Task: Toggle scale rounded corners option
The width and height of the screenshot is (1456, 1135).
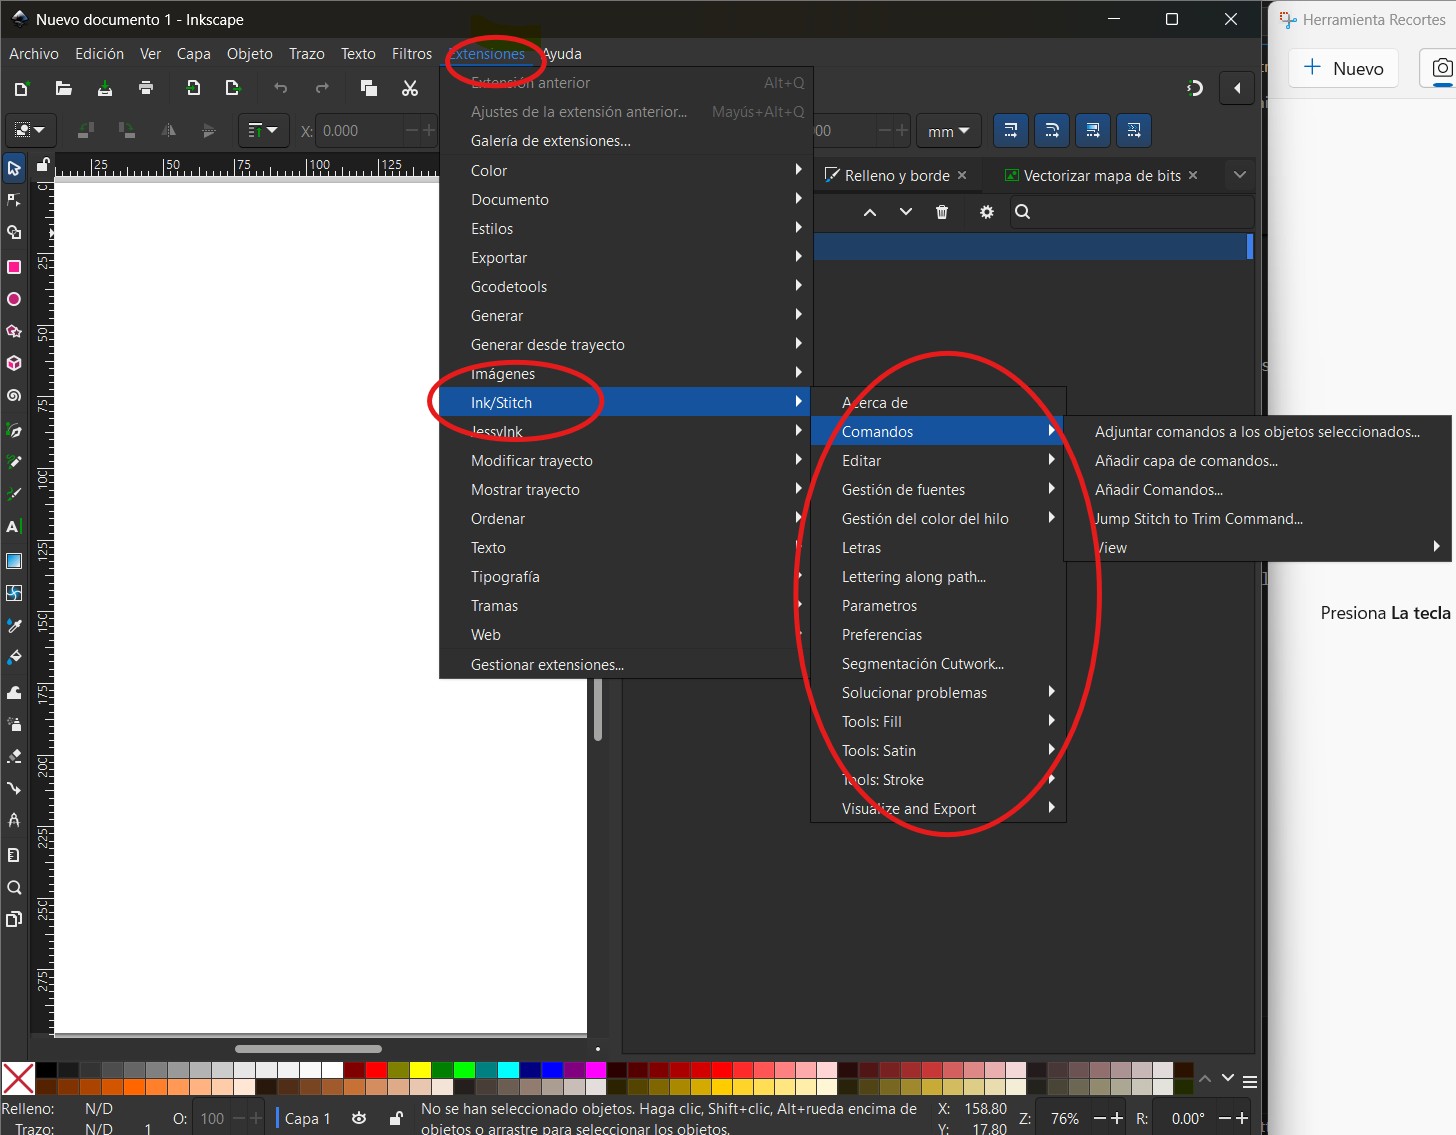Action: pyautogui.click(x=1052, y=130)
